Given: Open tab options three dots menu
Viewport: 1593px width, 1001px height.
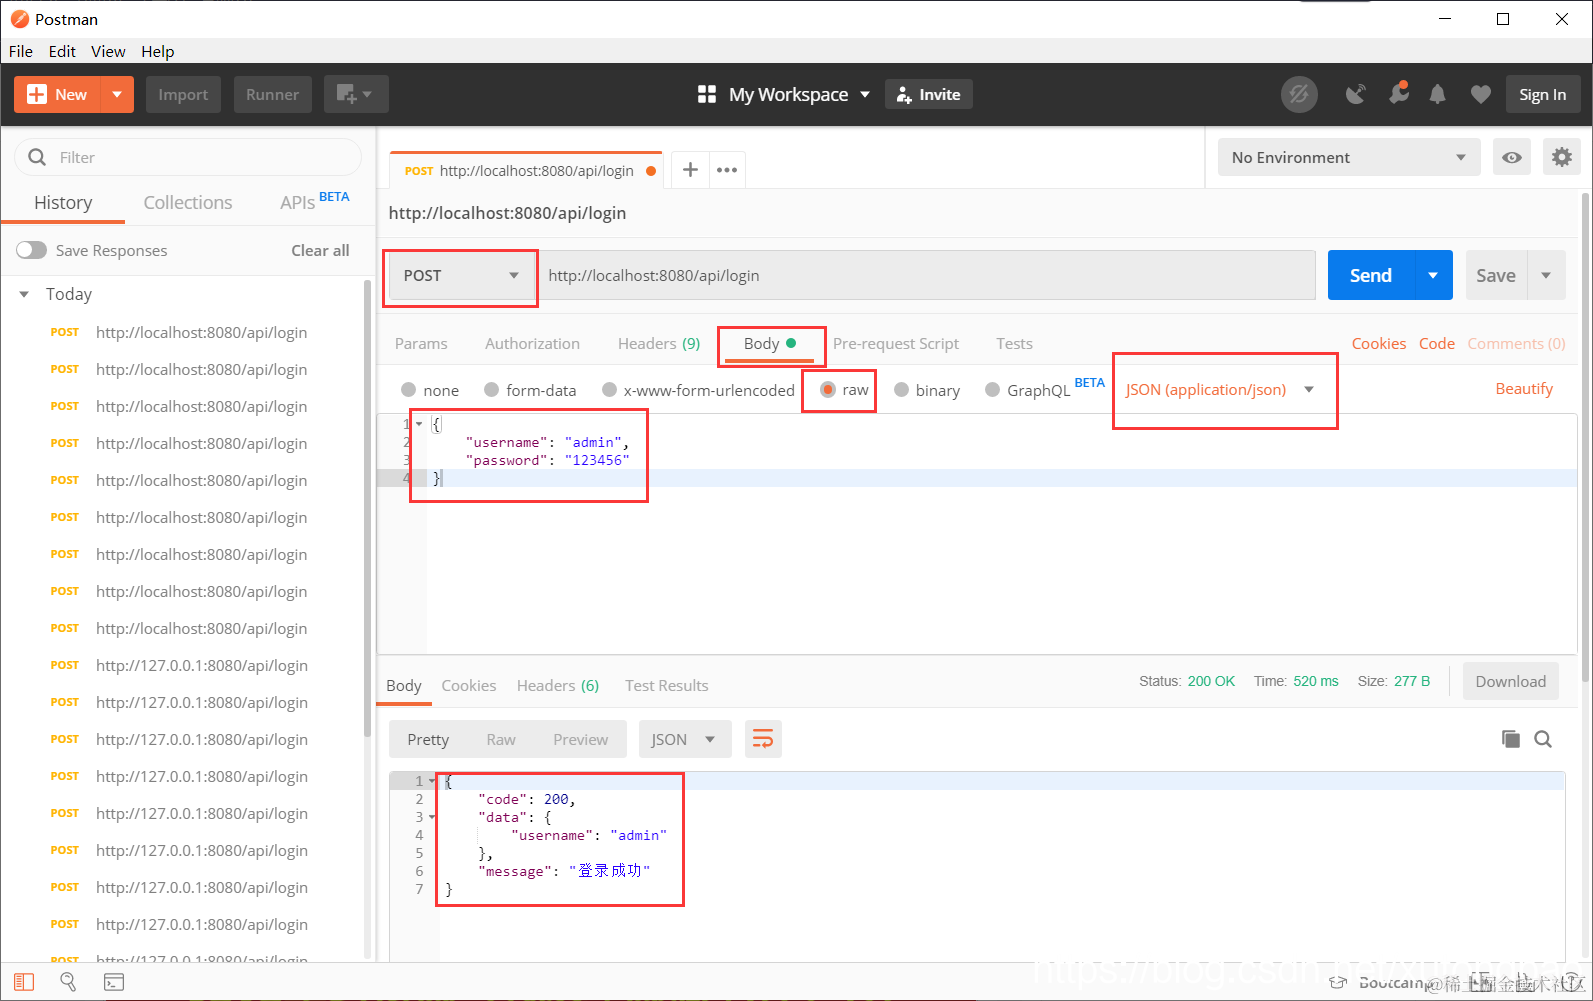Looking at the screenshot, I should coord(727,170).
